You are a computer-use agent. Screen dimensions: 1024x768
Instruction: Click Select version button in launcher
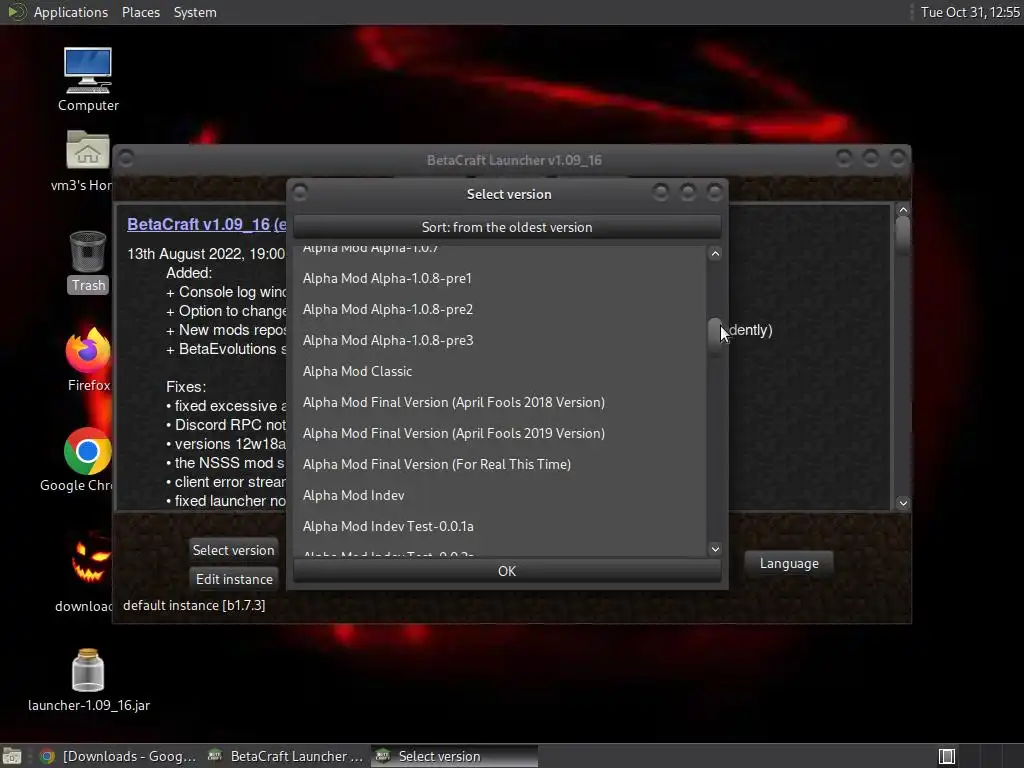233,550
